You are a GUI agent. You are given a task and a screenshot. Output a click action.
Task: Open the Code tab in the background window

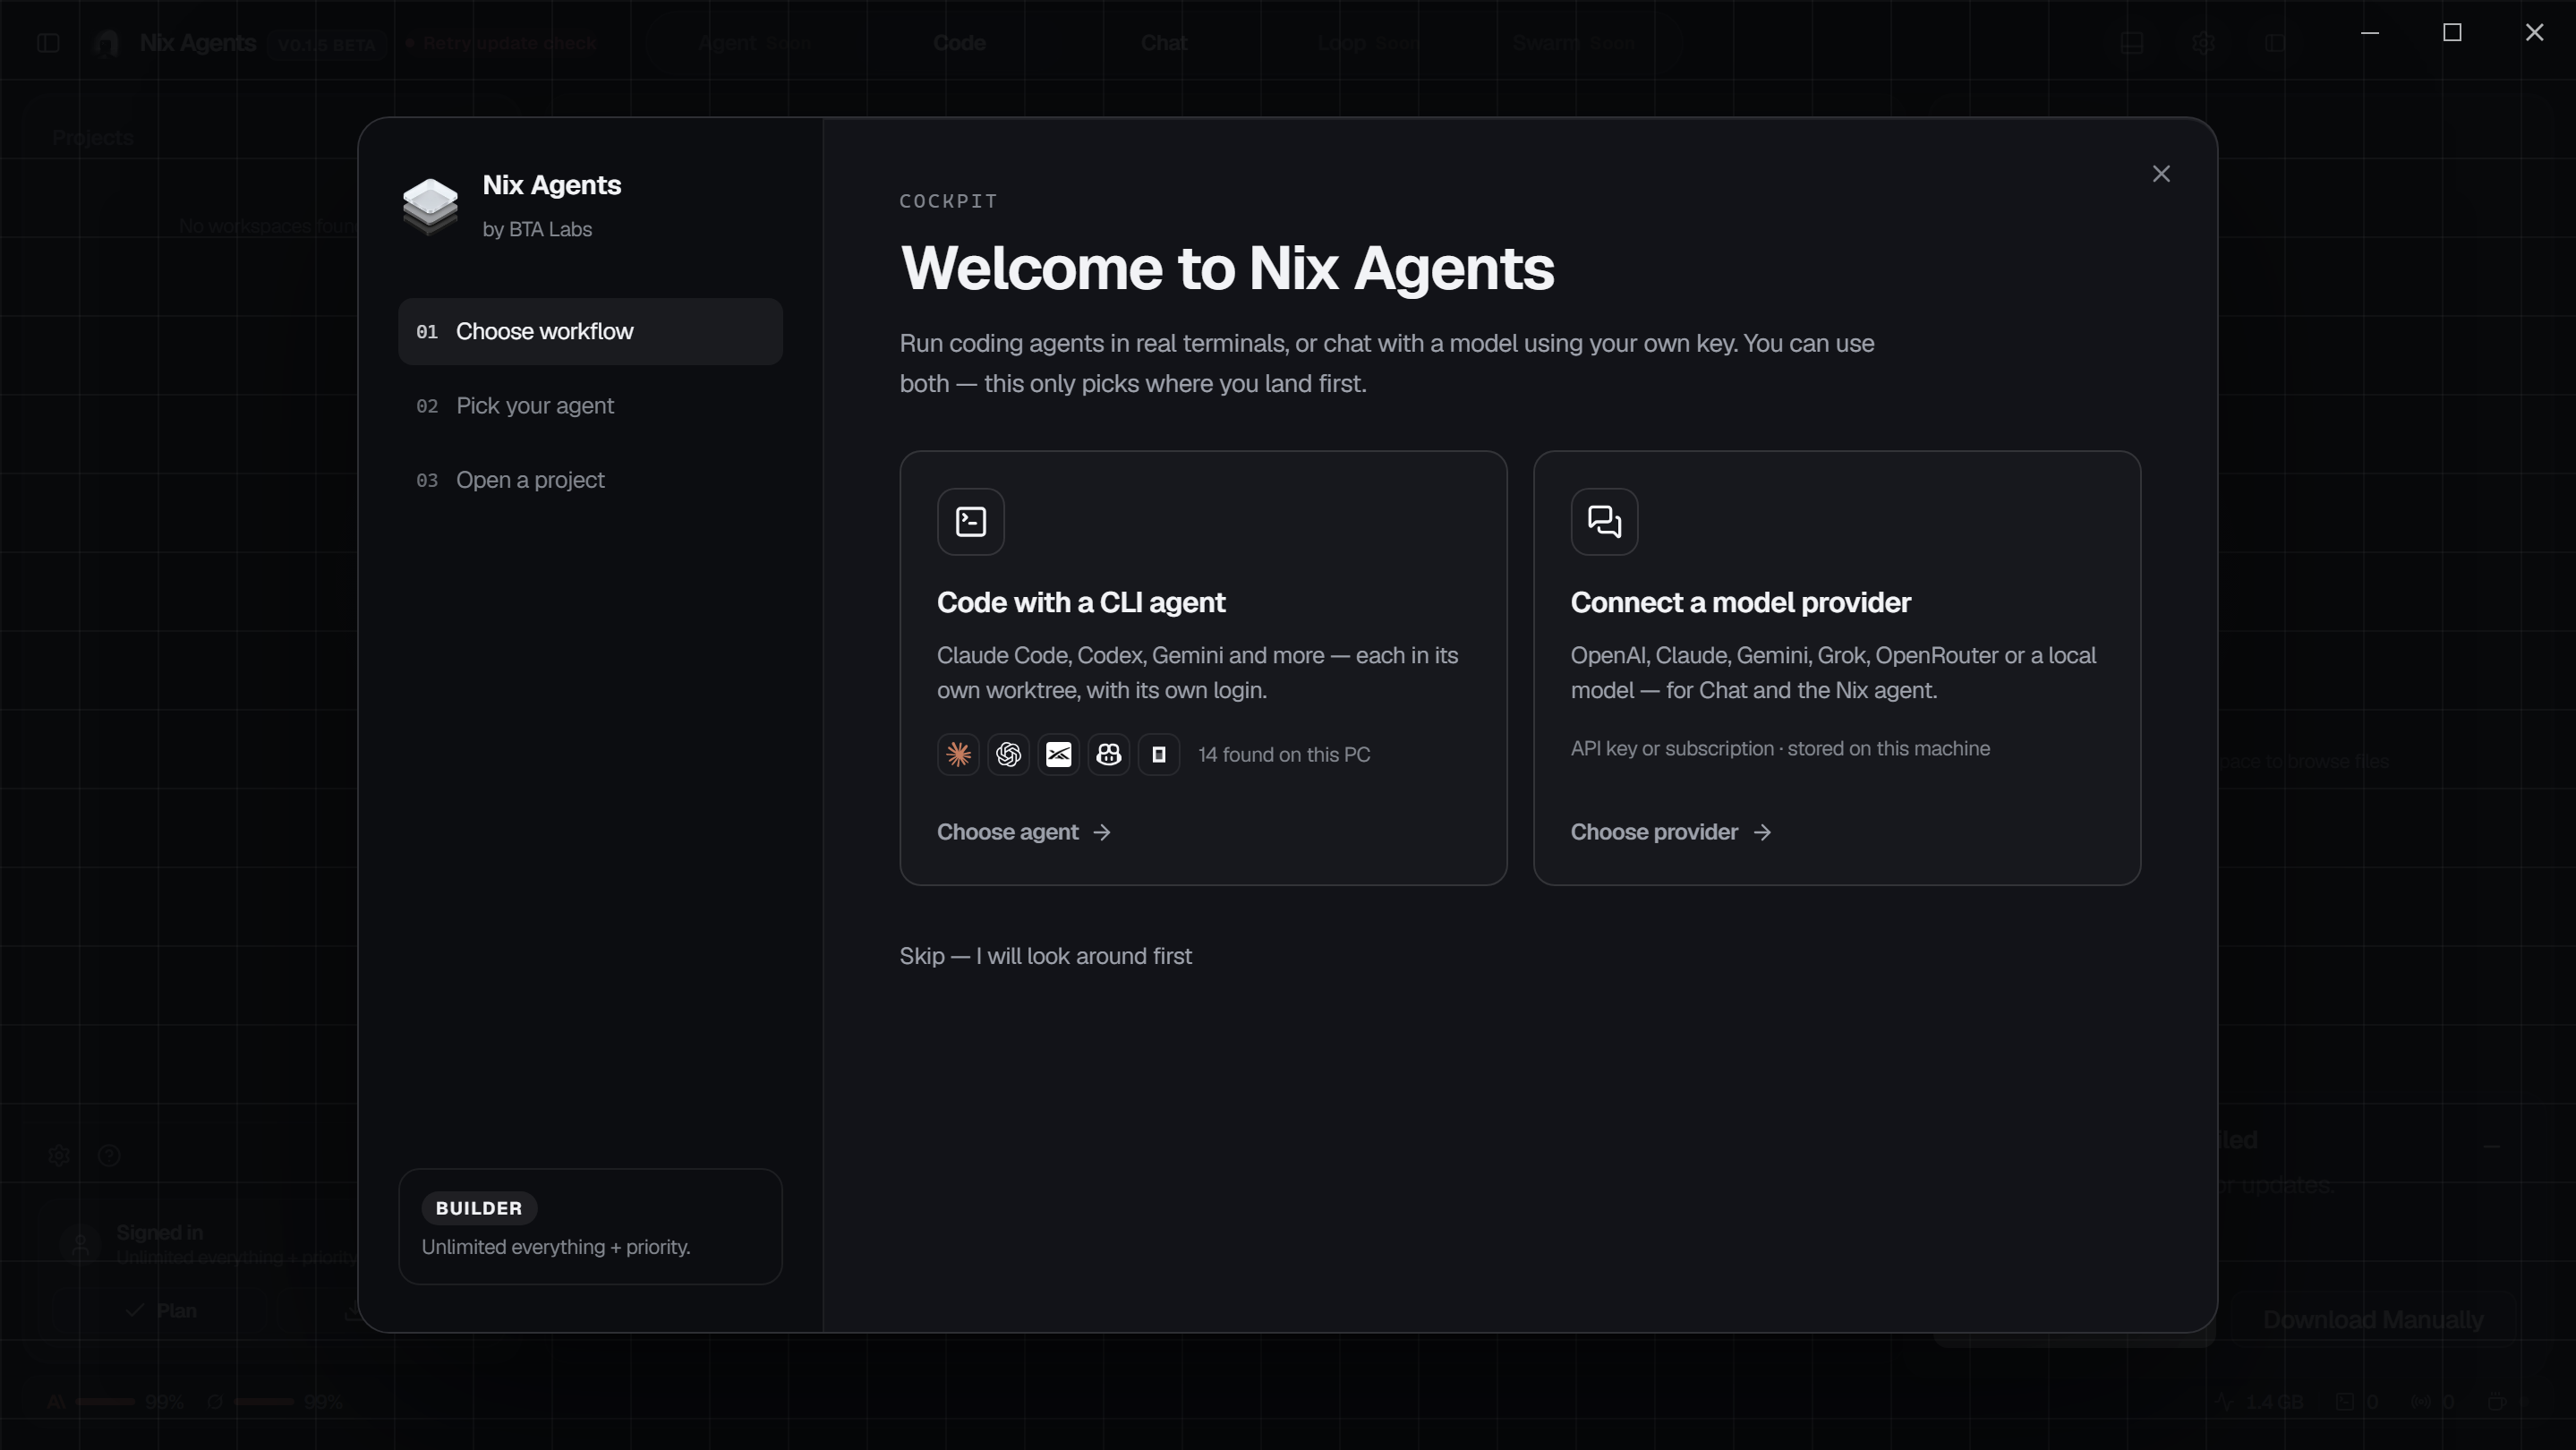coord(959,43)
